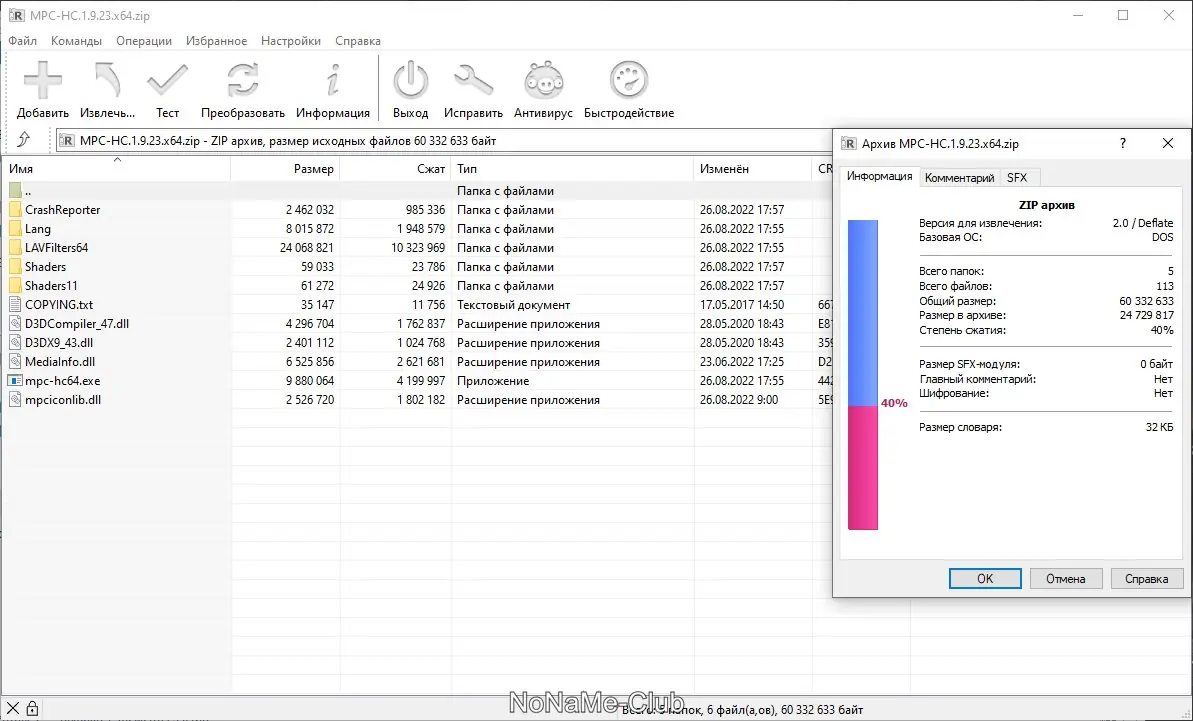This screenshot has height=721, width=1193.
Task: Select the LAVFilters64 folder name
Action: point(56,248)
